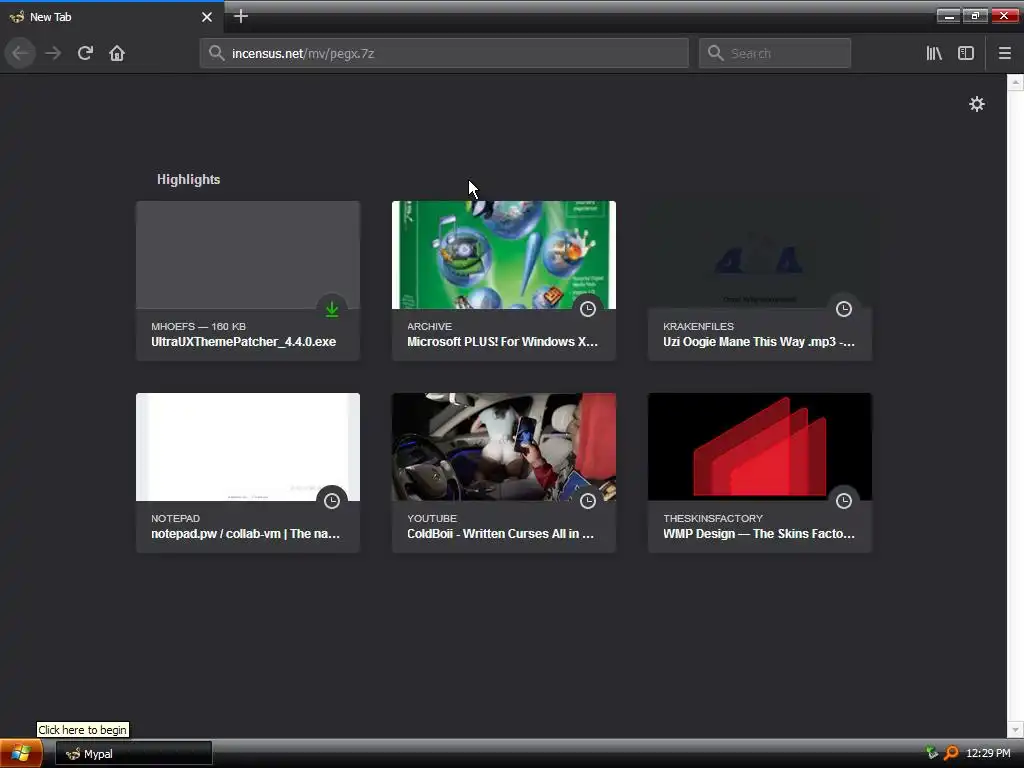Open the YouTube ColdBoii video thumbnail
1024x768 pixels.
click(x=504, y=447)
